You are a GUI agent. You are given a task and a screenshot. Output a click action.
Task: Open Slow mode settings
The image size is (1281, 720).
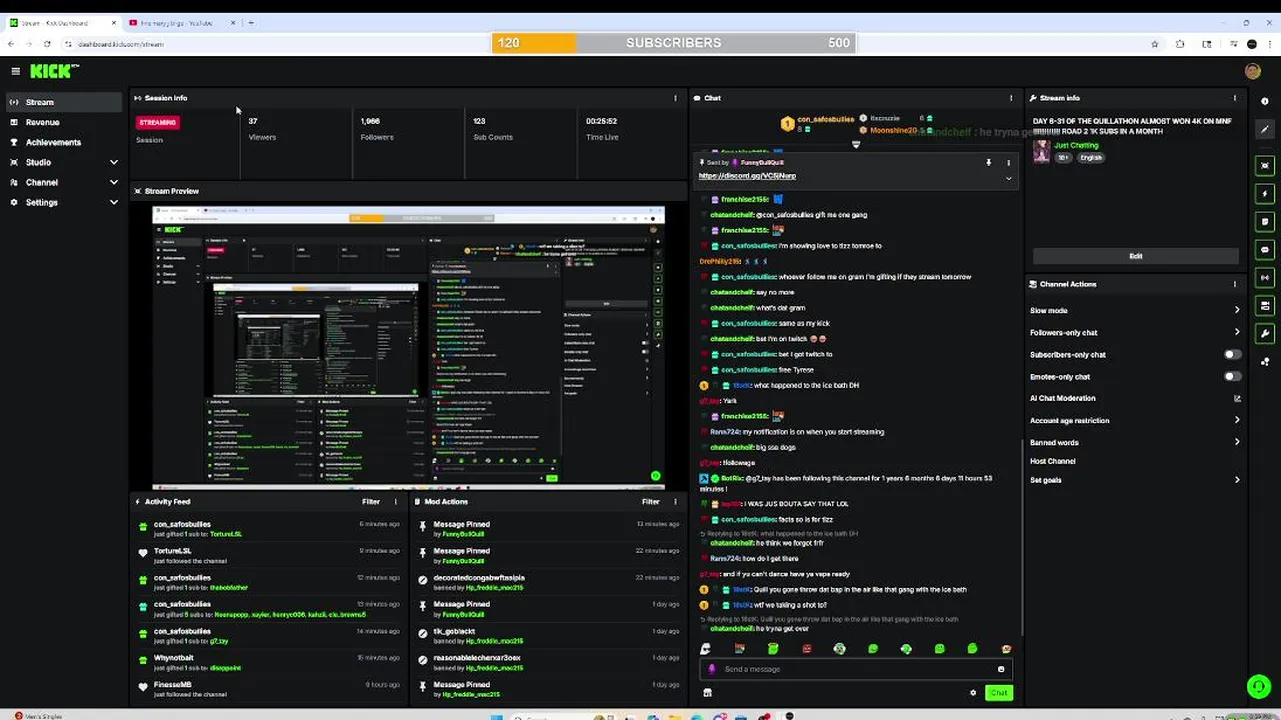[1135, 311]
